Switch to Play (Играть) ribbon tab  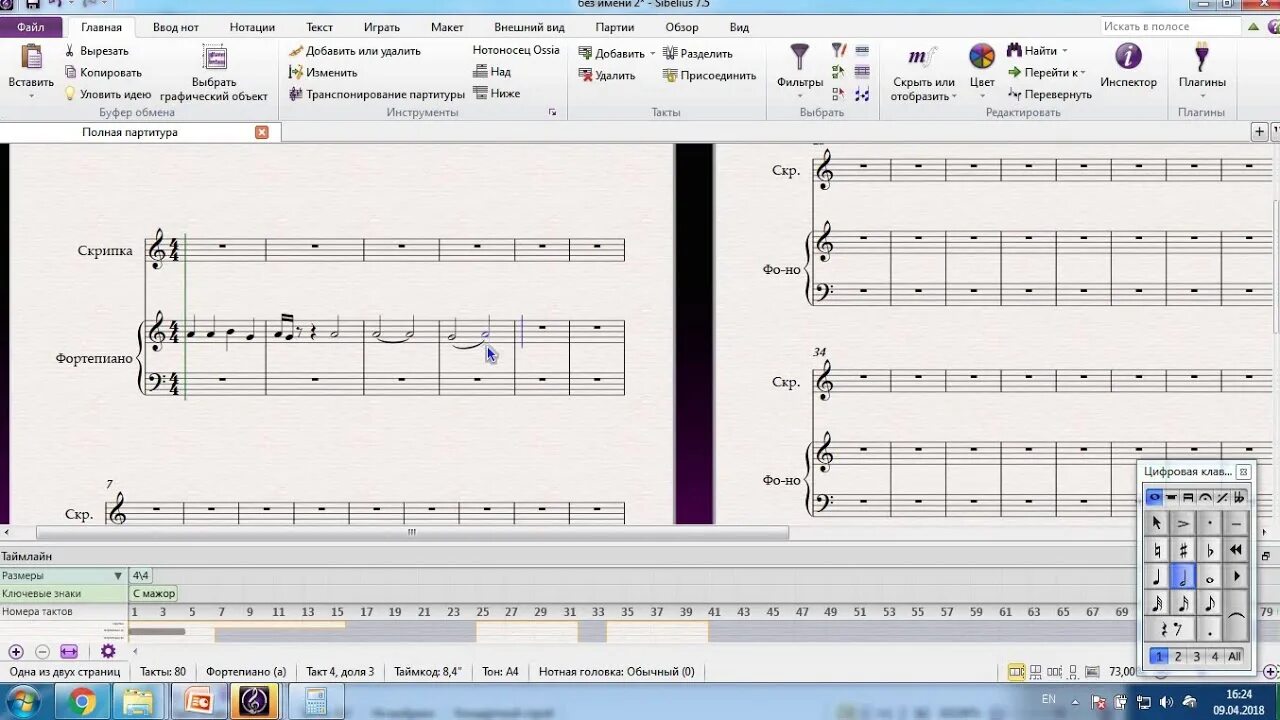point(382,27)
